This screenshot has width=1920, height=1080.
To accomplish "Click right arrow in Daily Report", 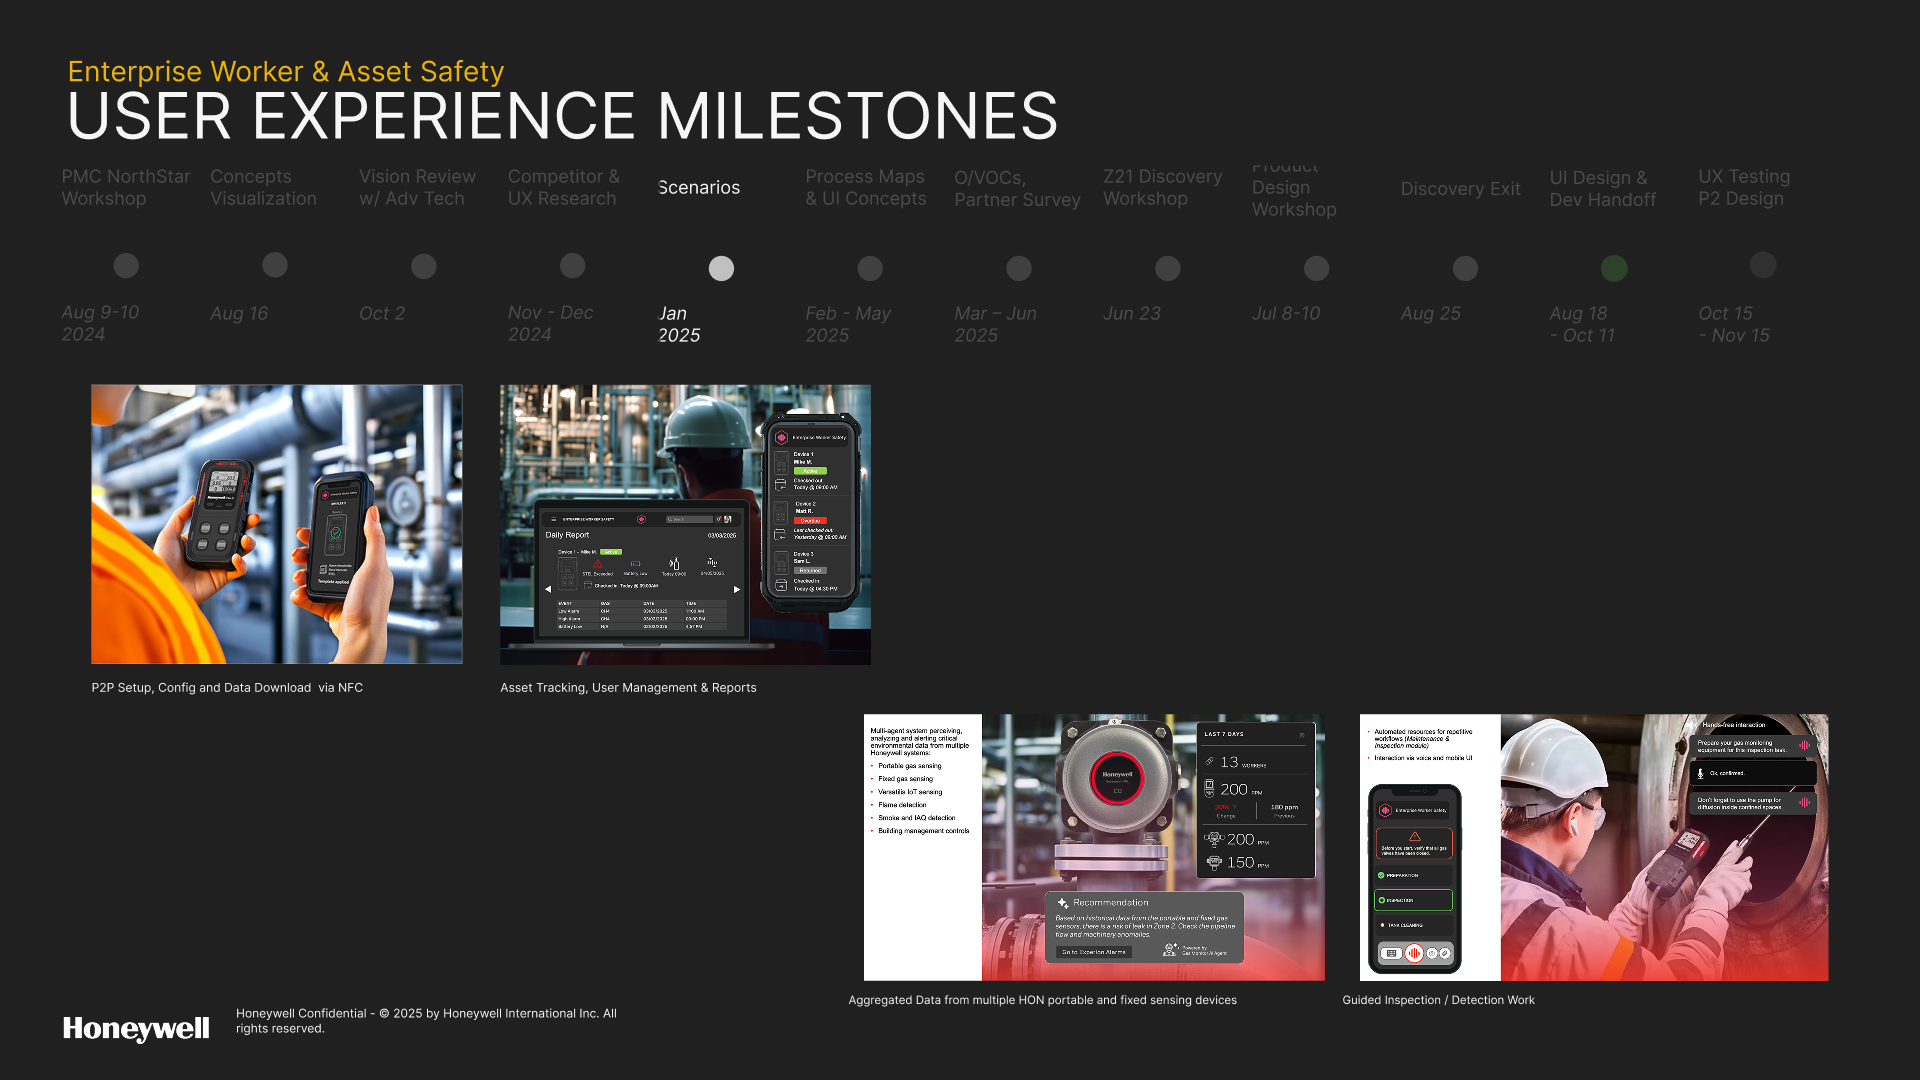I will pyautogui.click(x=737, y=589).
